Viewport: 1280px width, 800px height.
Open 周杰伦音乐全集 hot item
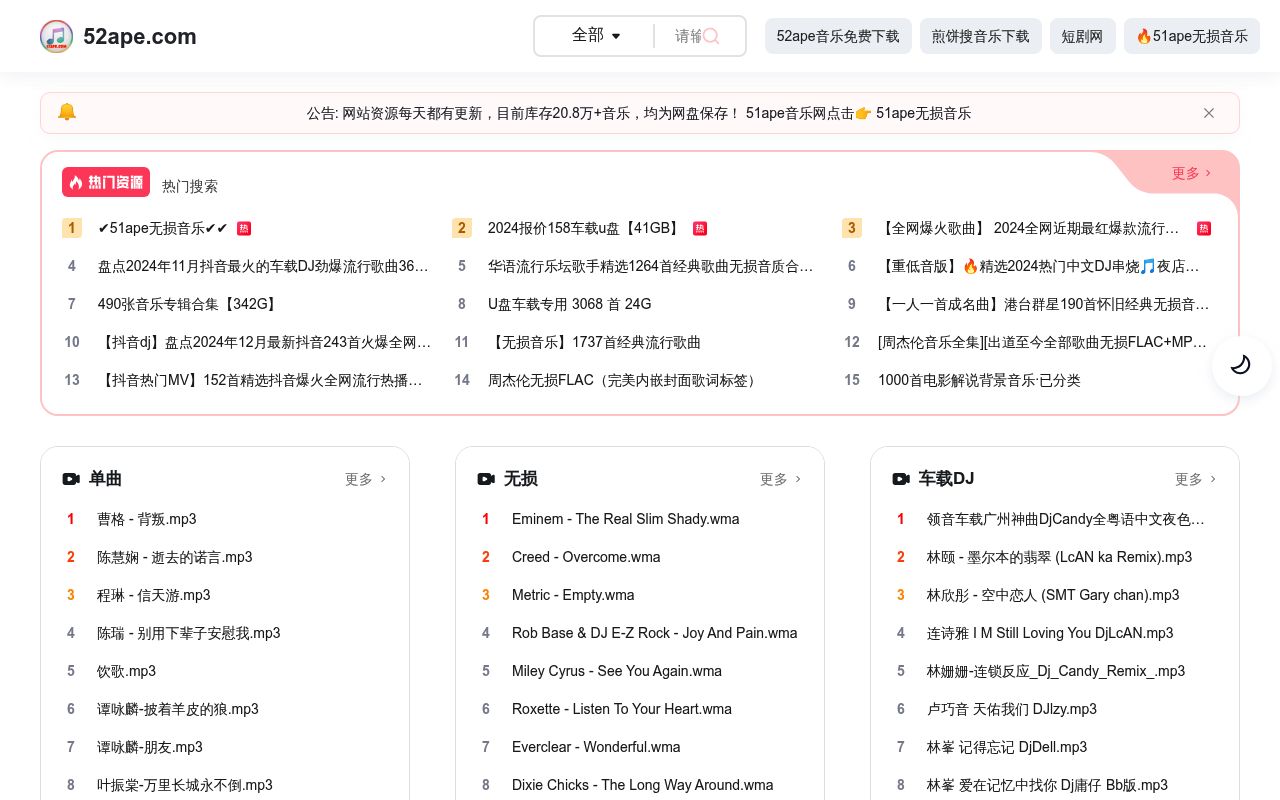(1043, 342)
